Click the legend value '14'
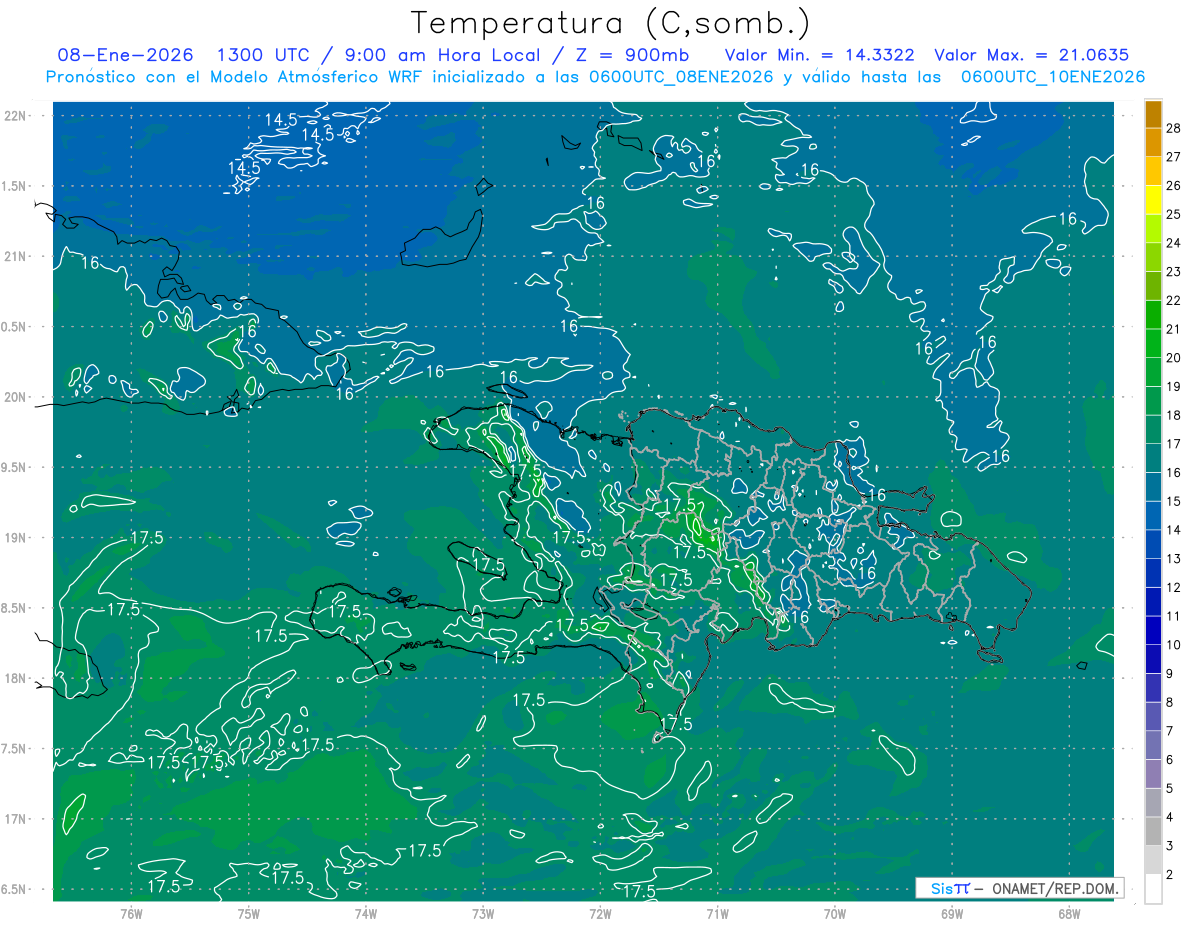The height and width of the screenshot is (927, 1200). click(x=1174, y=530)
